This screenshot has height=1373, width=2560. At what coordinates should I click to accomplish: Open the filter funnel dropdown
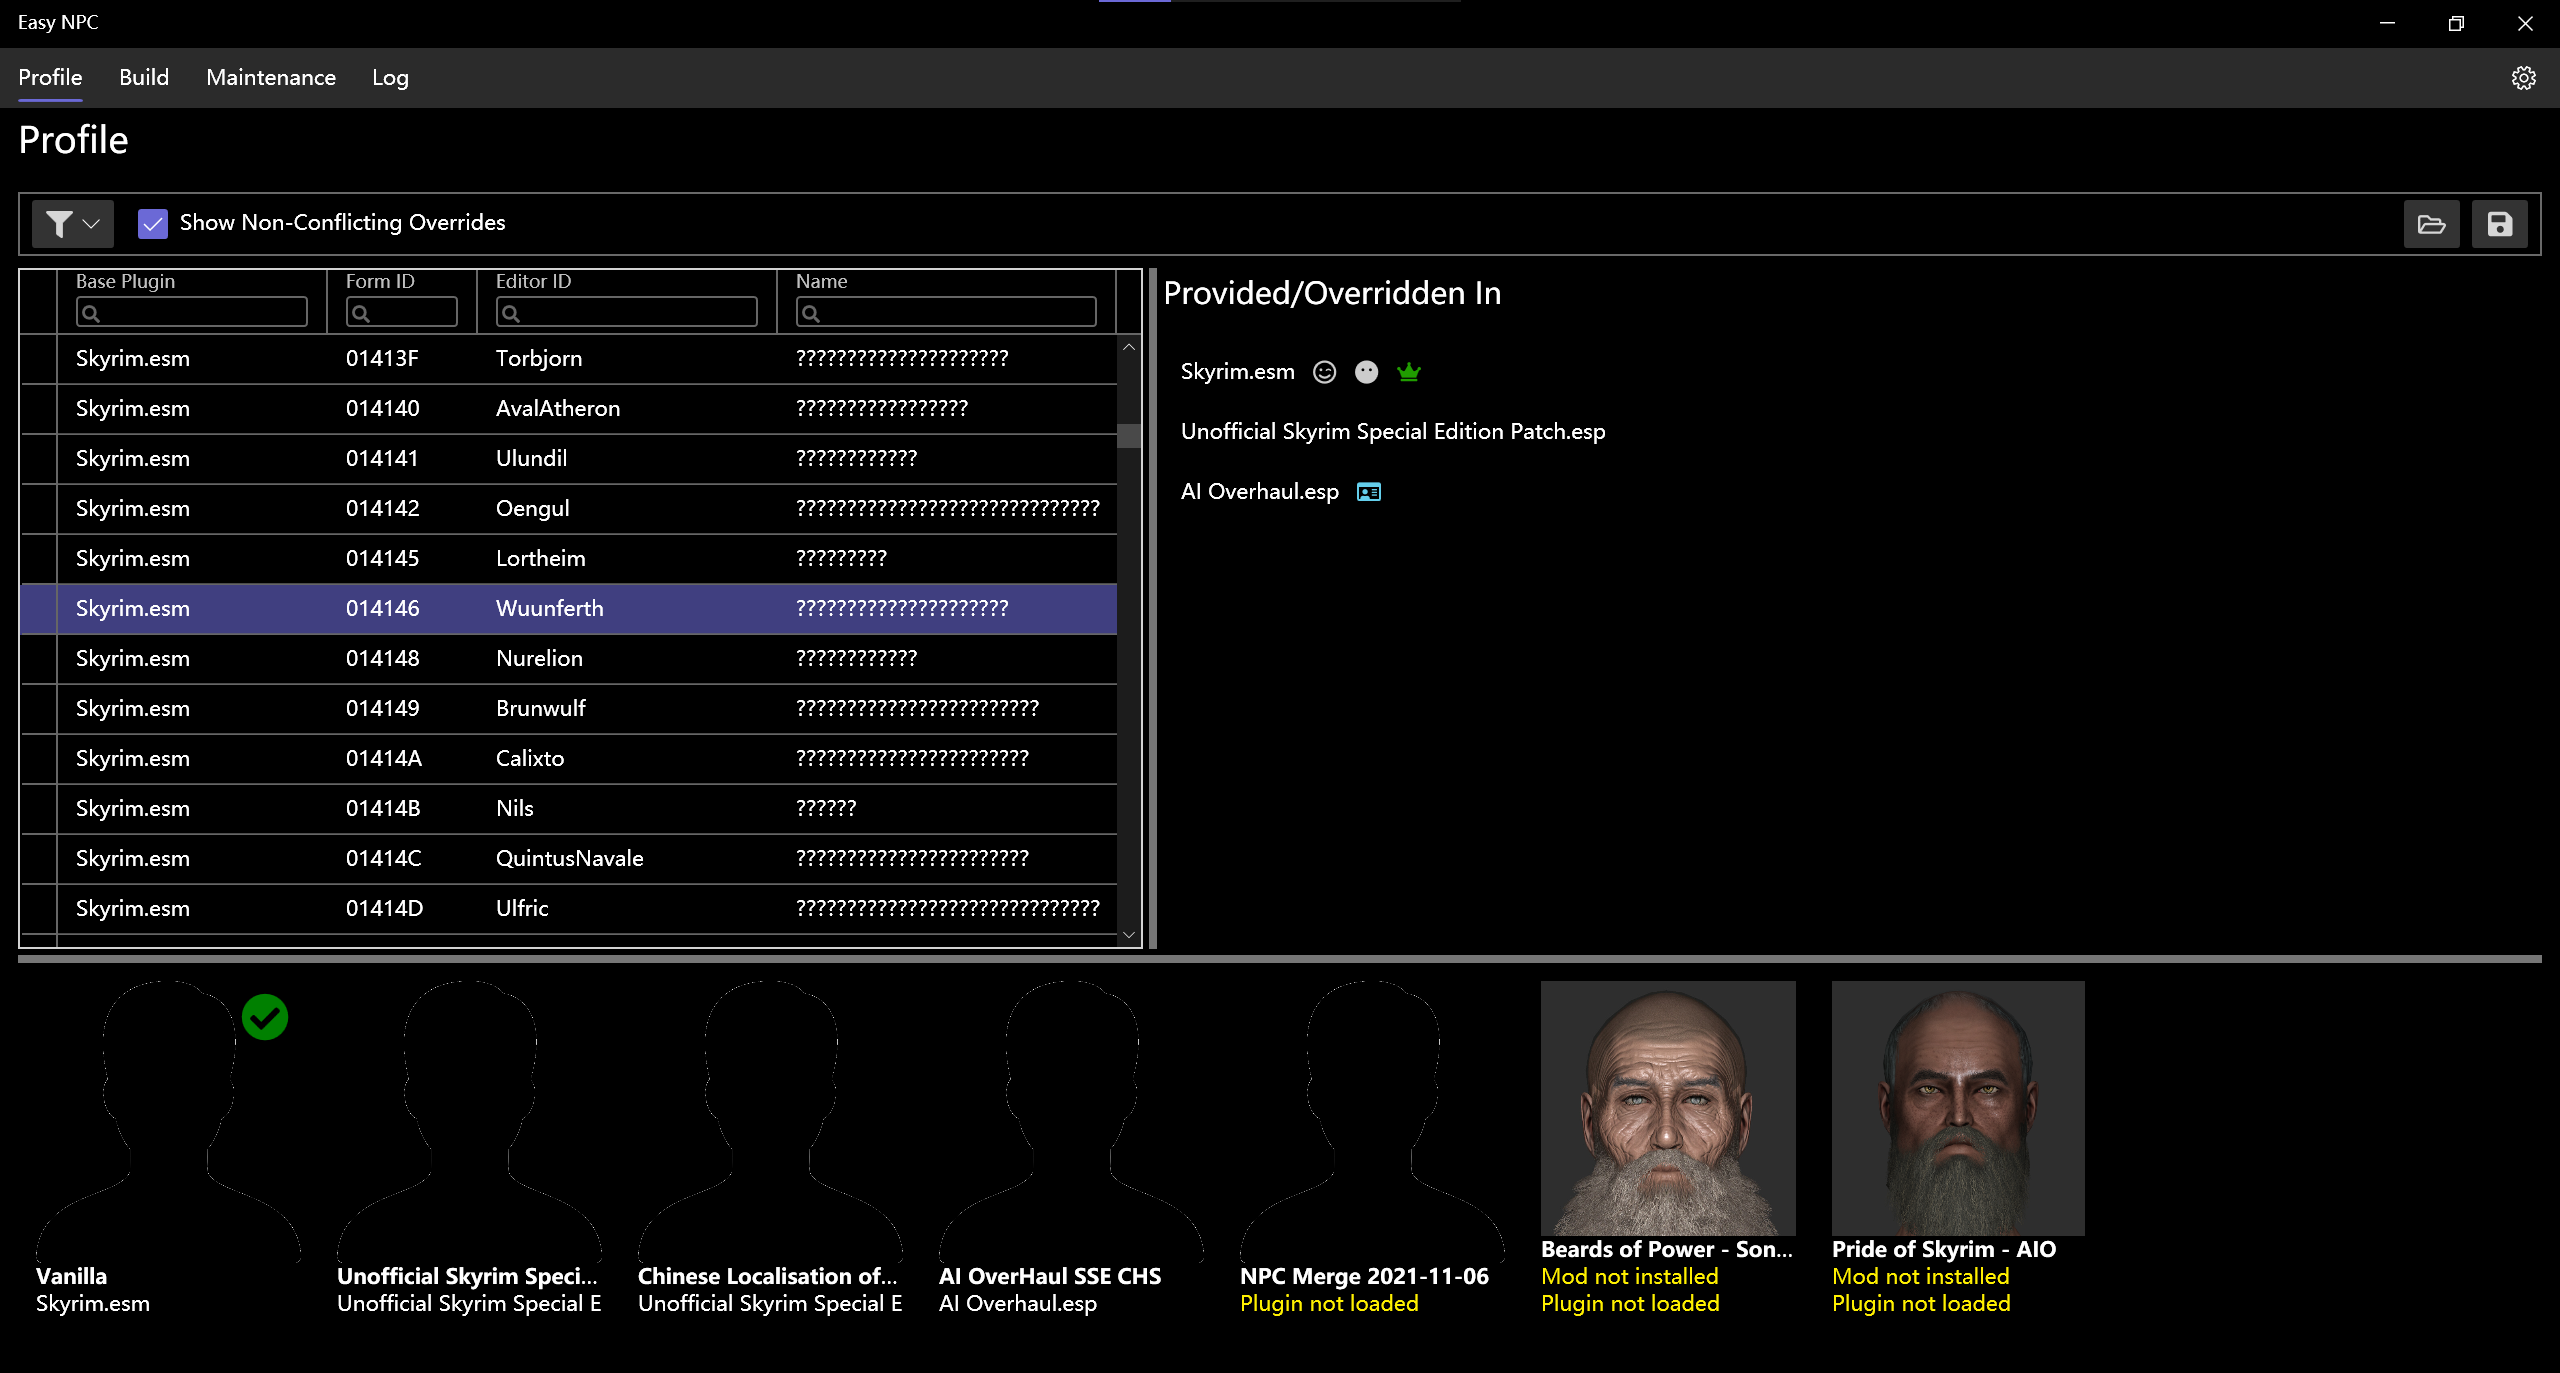point(73,224)
